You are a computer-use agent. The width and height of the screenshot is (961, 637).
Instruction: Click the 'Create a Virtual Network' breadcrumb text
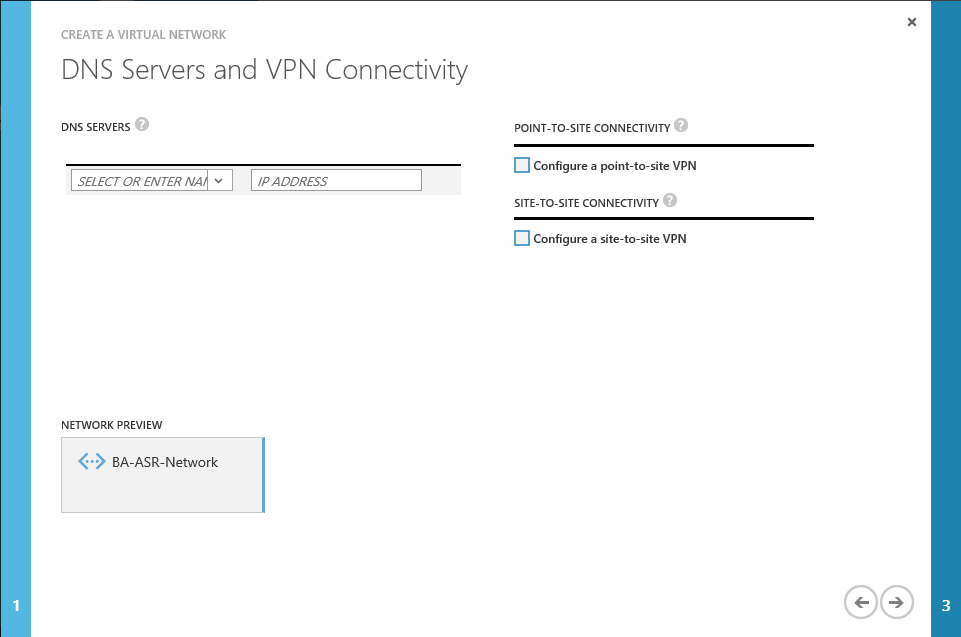click(x=144, y=35)
